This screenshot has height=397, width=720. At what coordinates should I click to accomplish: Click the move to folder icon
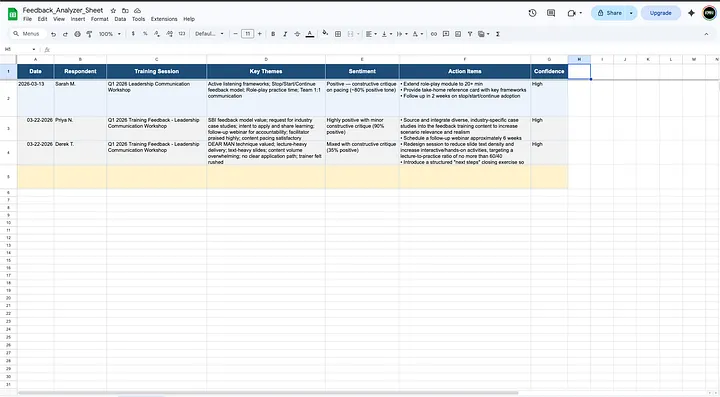125,10
